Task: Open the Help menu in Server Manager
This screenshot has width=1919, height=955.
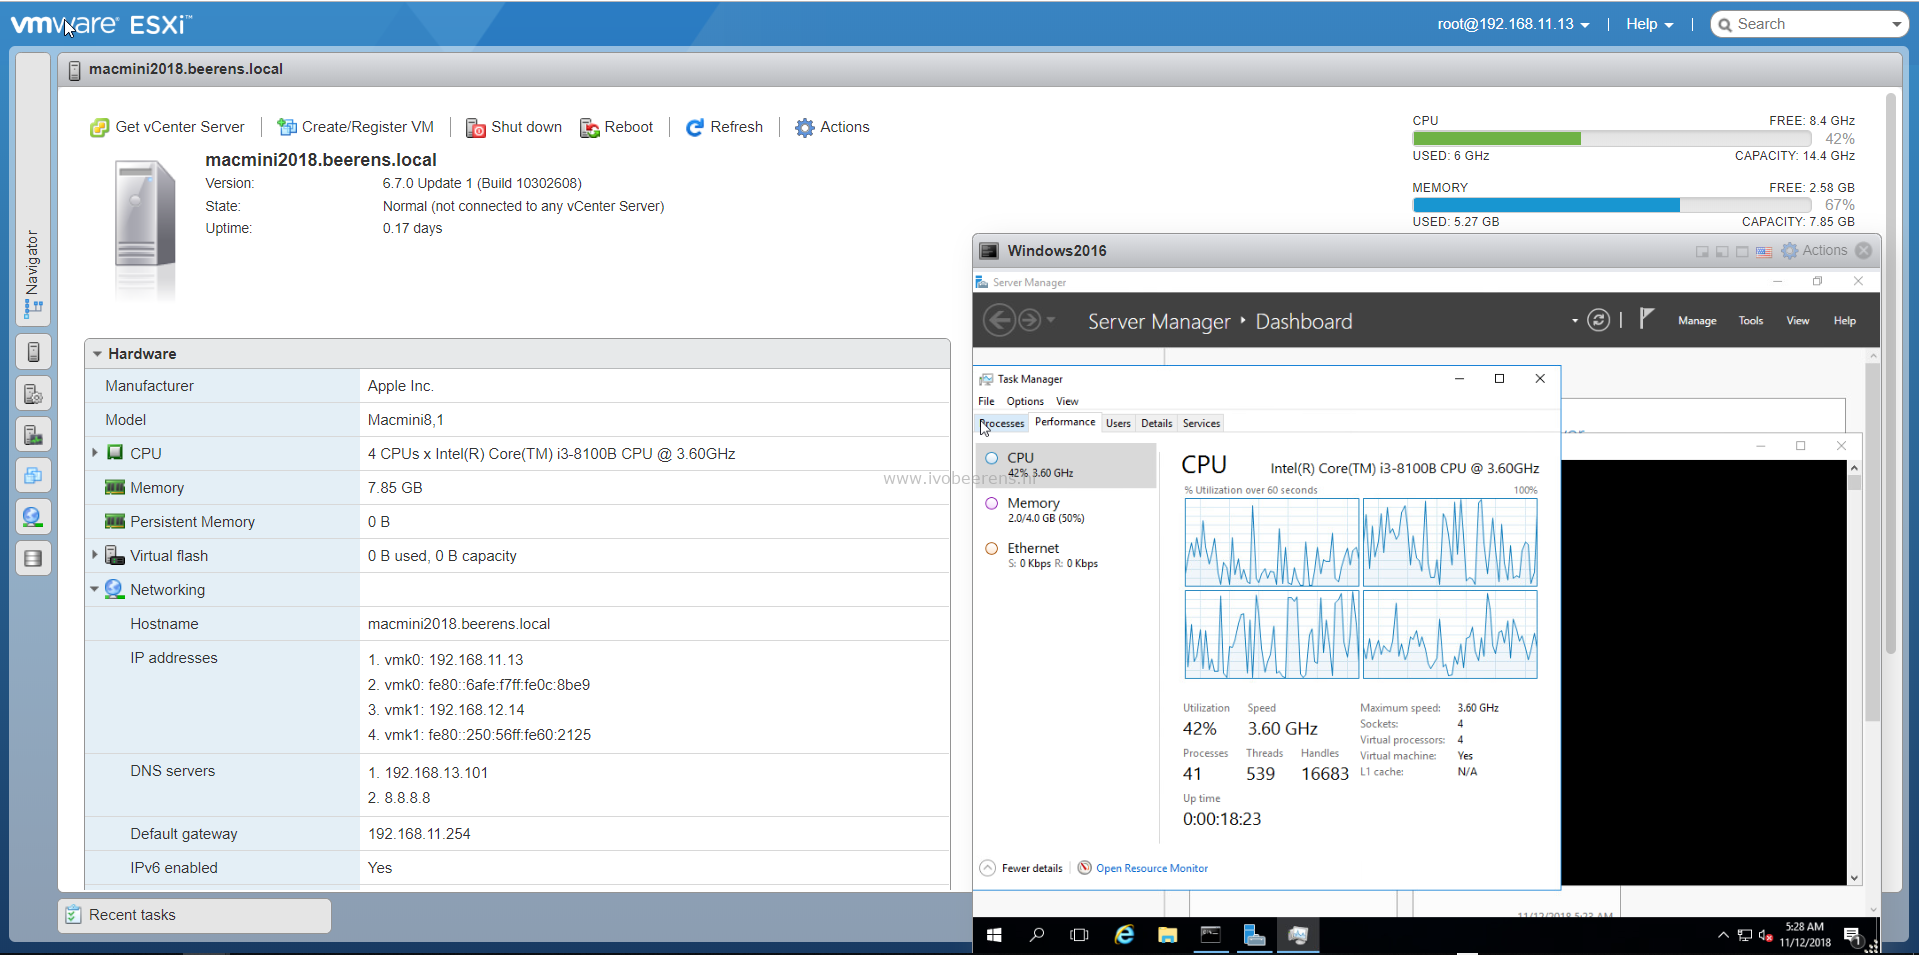Action: [x=1845, y=321]
